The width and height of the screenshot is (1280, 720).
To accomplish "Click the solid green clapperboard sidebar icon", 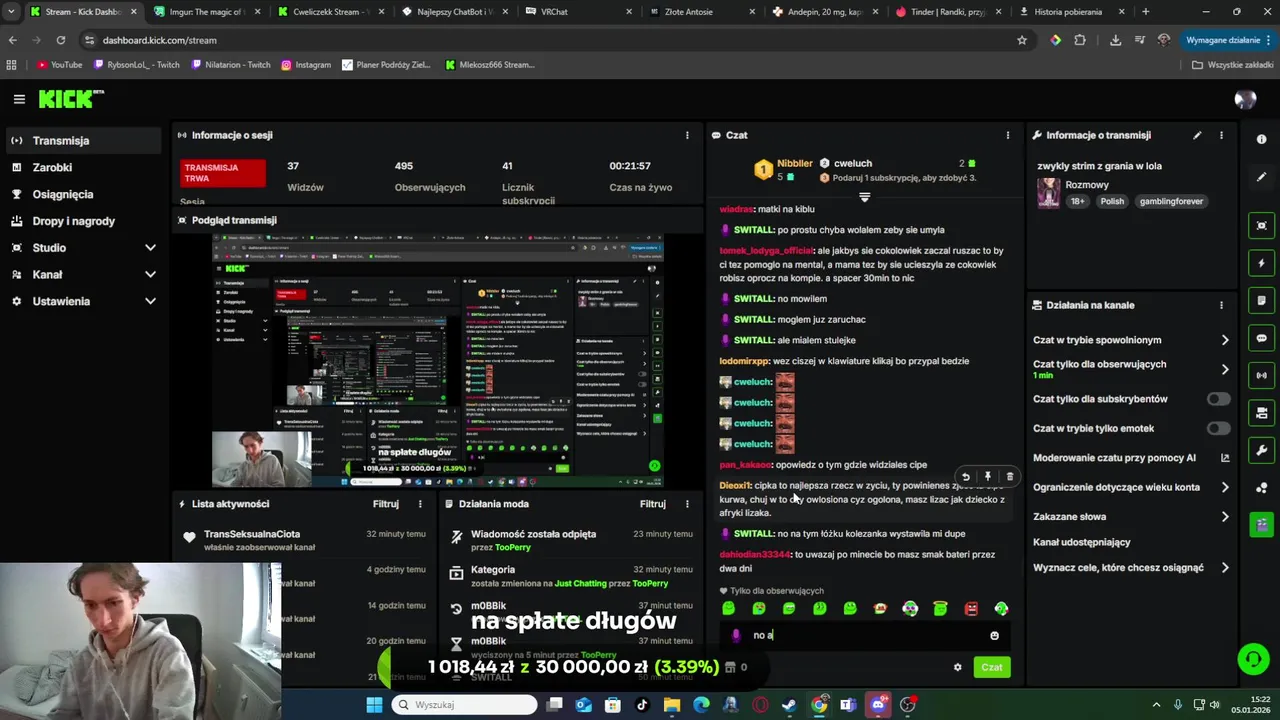I will pyautogui.click(x=1261, y=524).
